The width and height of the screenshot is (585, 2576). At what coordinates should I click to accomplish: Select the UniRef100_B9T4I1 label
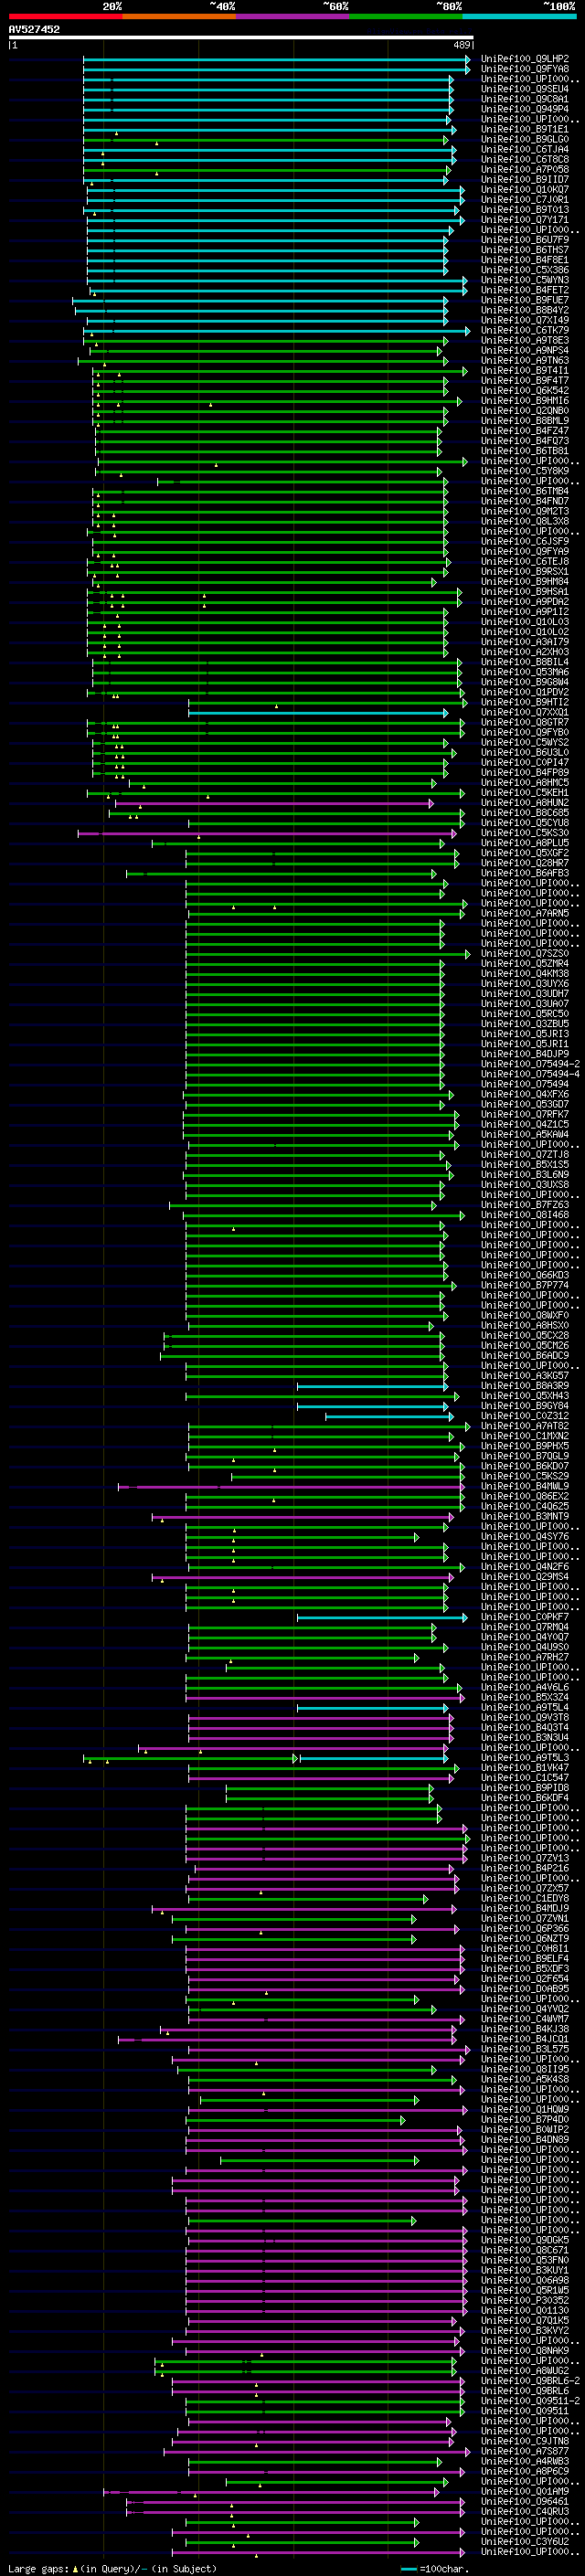click(x=525, y=371)
